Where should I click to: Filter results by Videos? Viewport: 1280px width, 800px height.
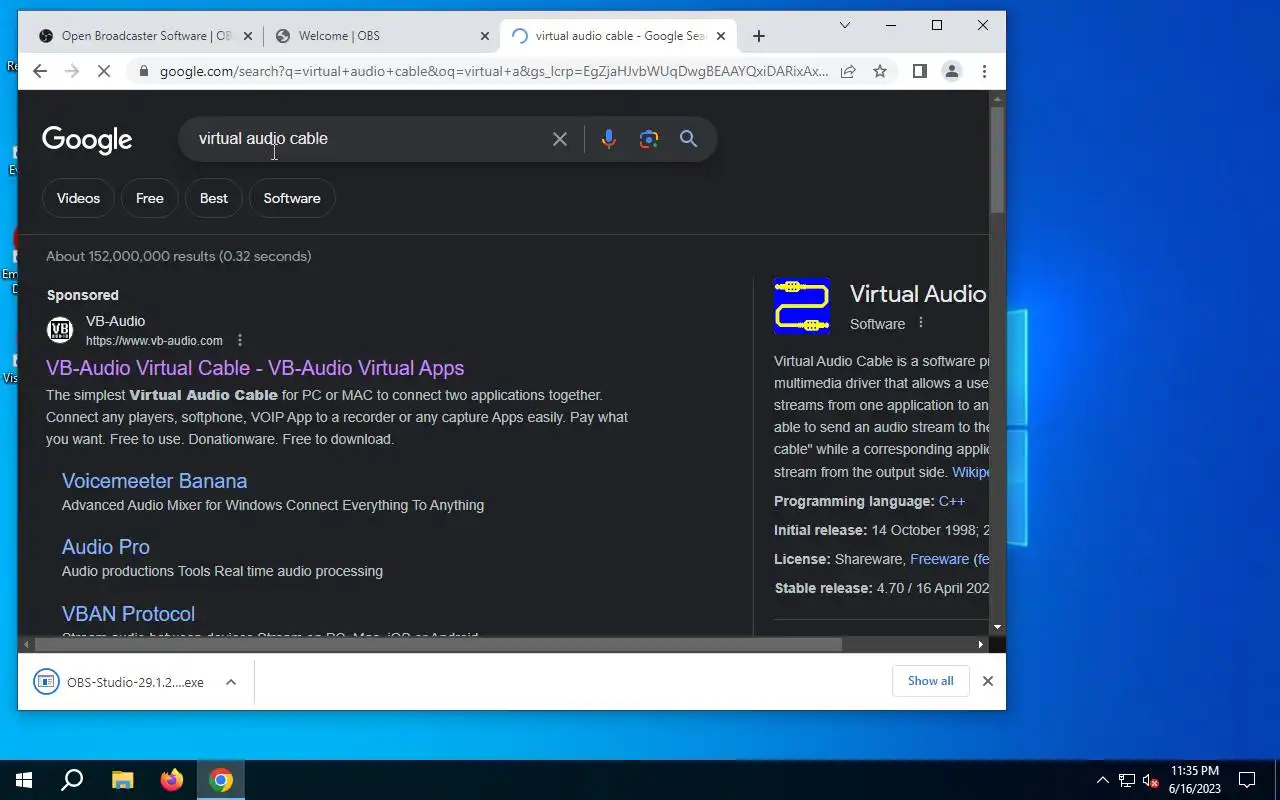[x=78, y=198]
